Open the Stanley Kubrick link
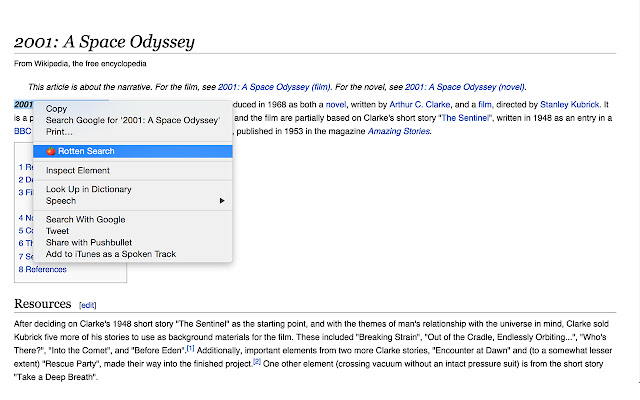Image resolution: width=640 pixels, height=400 pixels. pos(569,104)
